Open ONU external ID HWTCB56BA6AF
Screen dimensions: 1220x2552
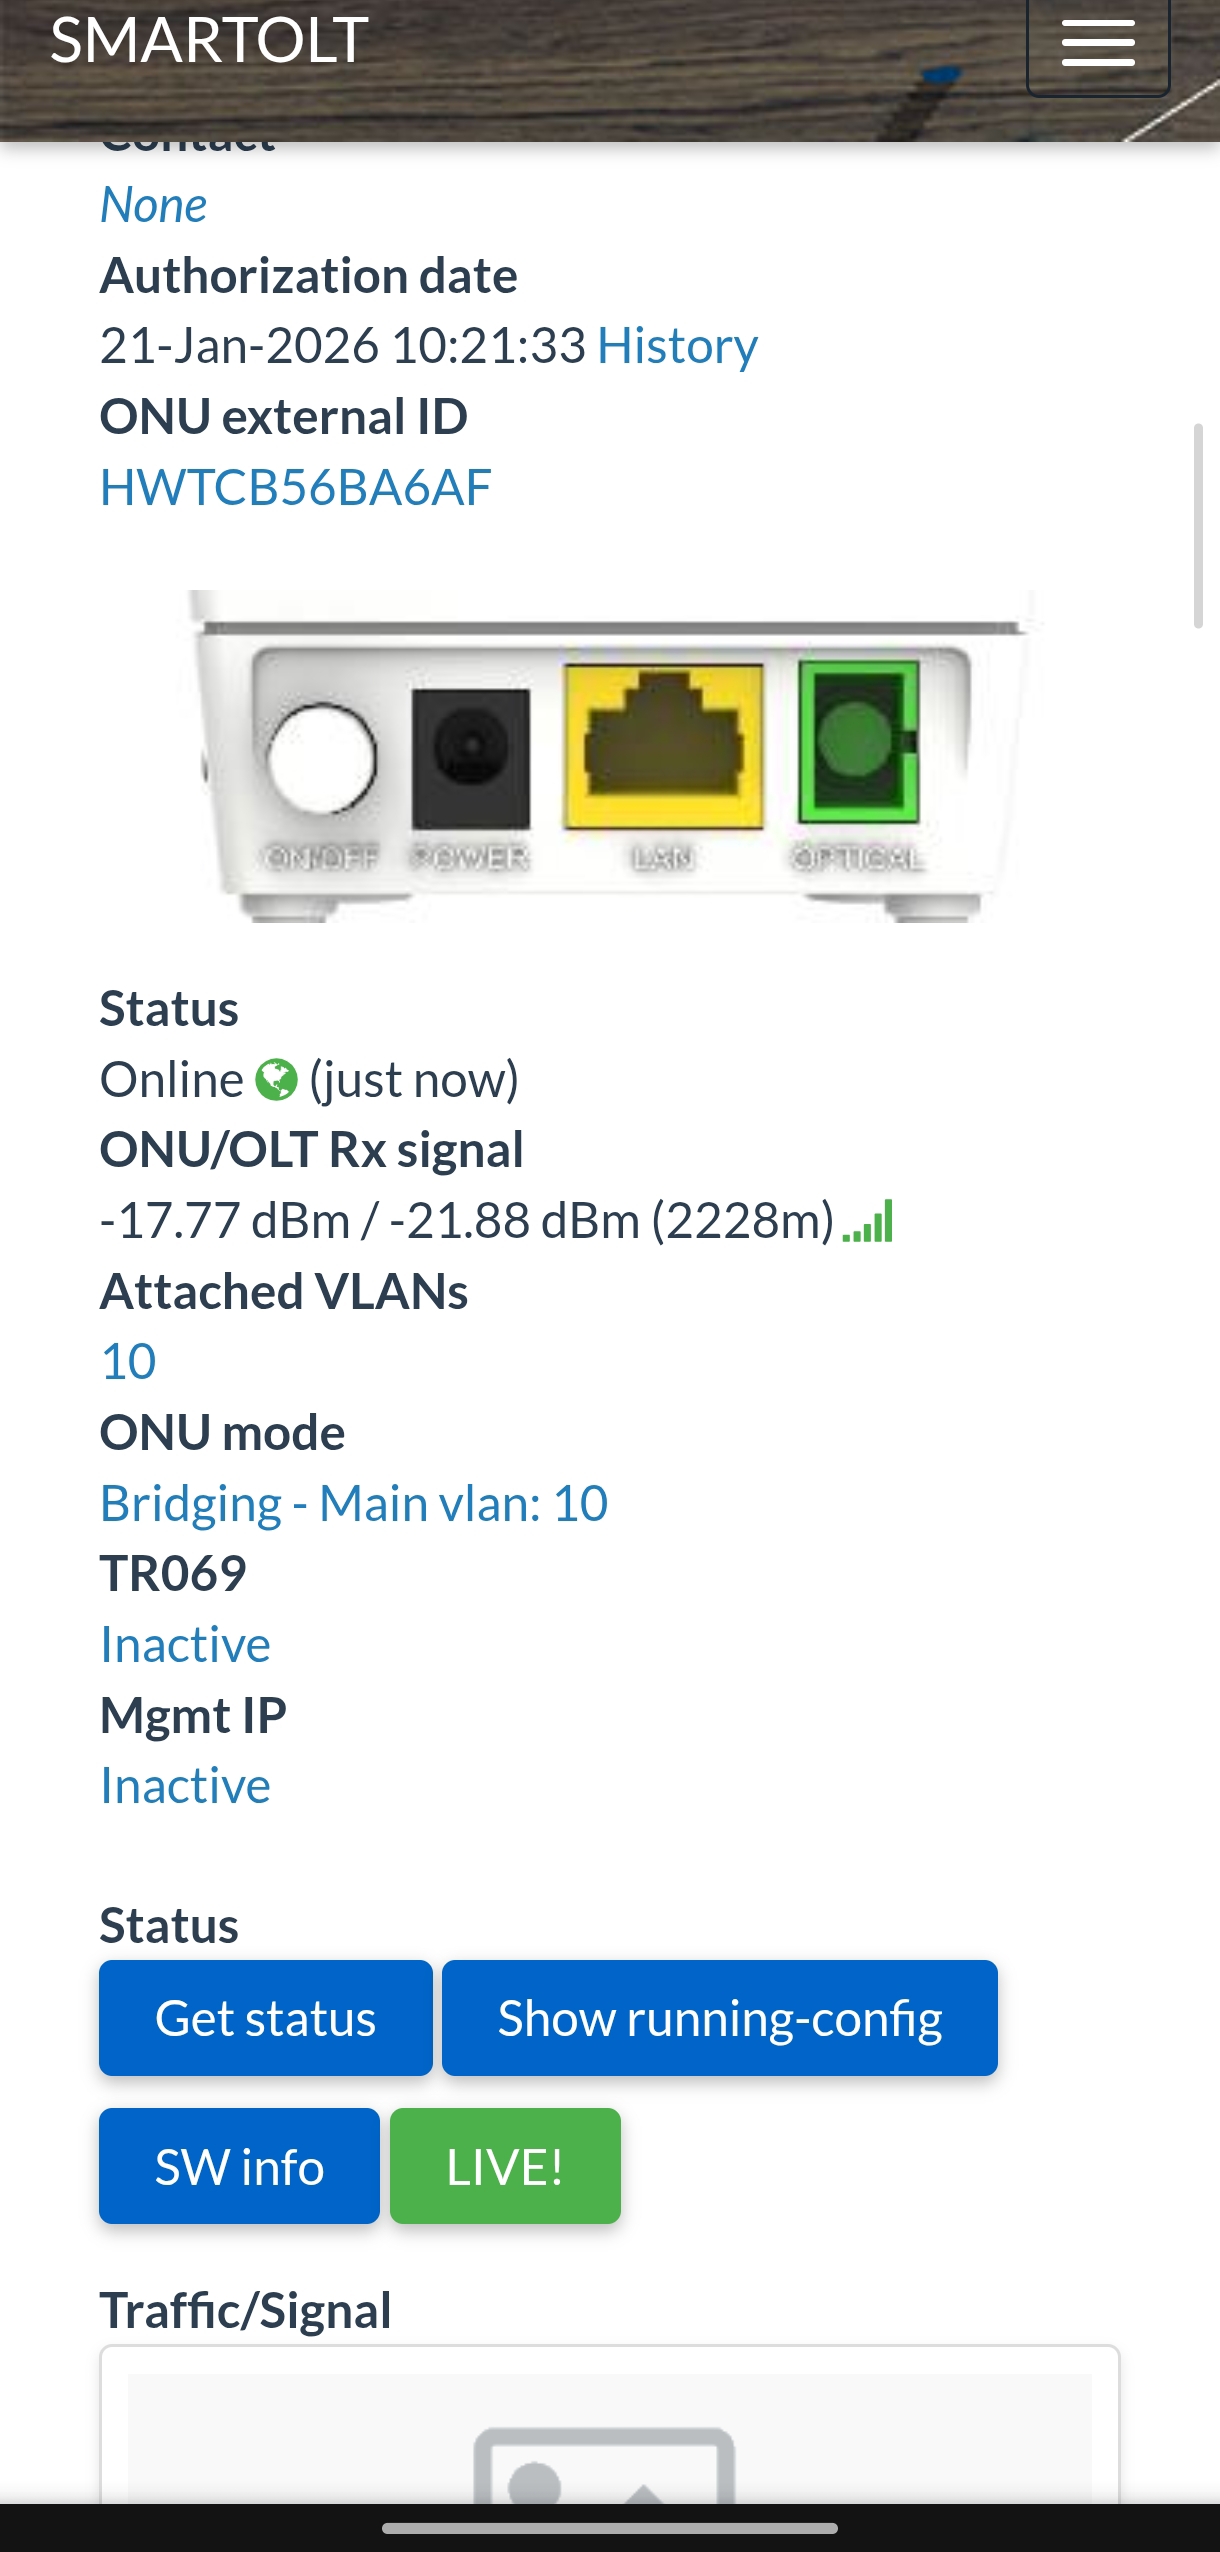pos(295,488)
